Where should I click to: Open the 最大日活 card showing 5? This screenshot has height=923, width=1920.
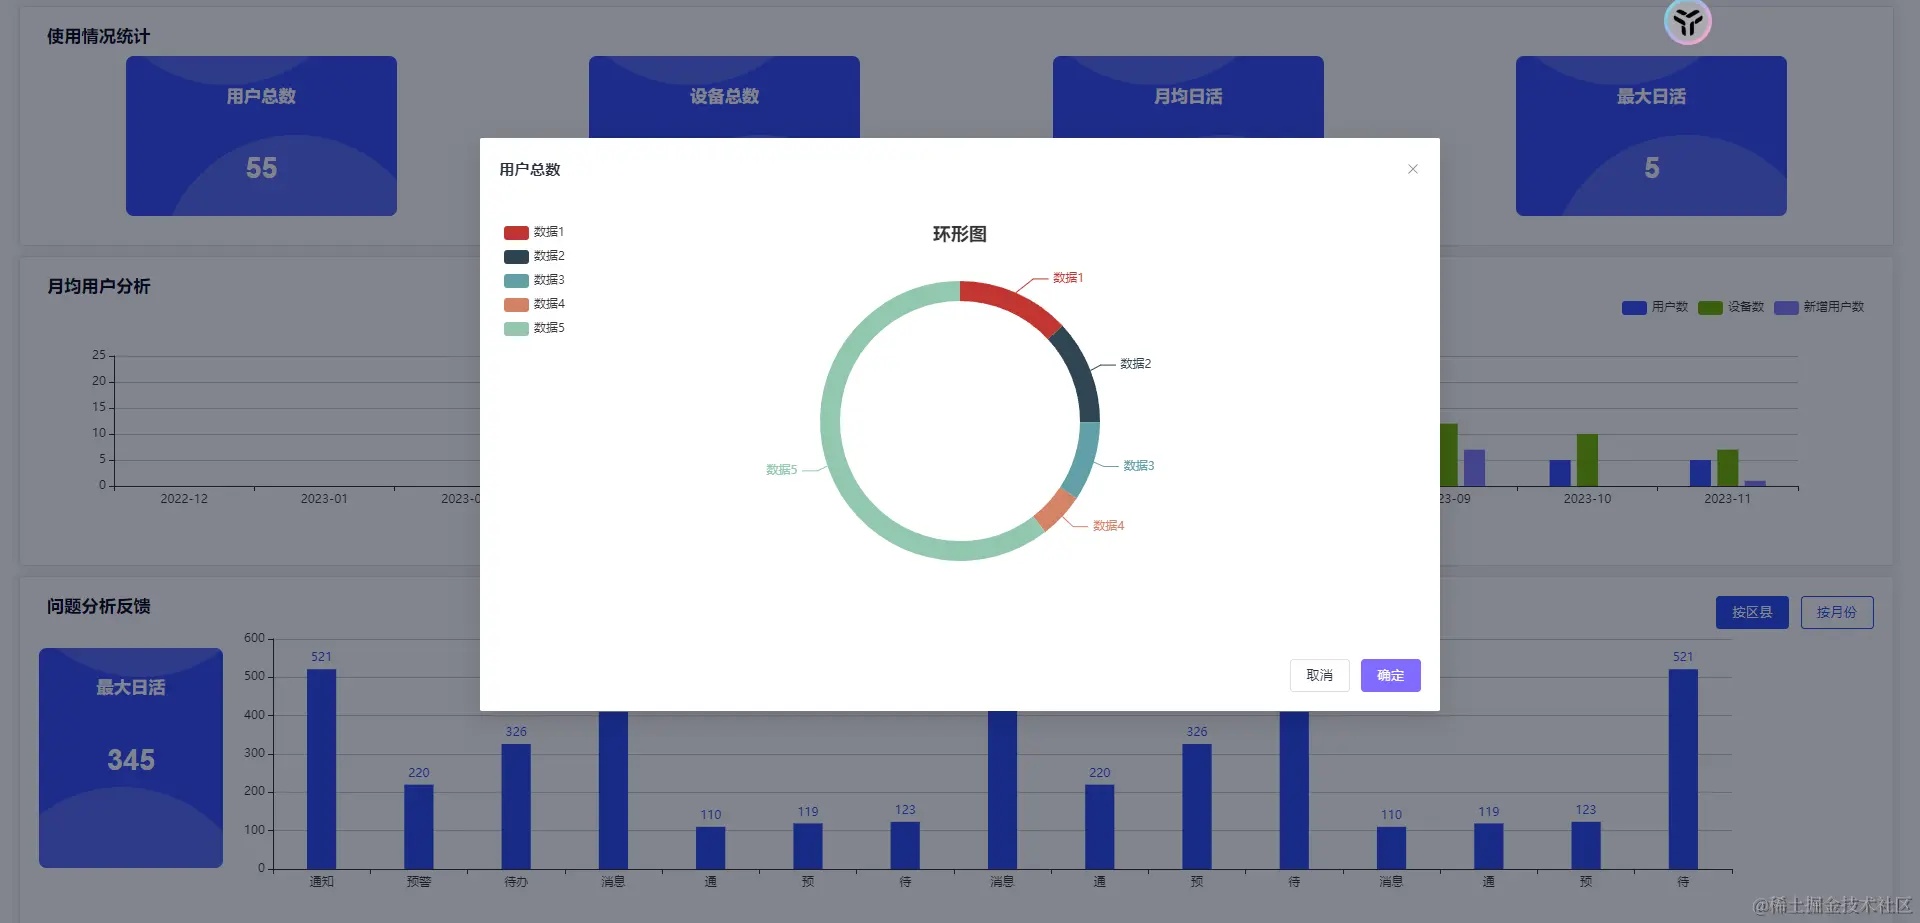pos(1651,136)
